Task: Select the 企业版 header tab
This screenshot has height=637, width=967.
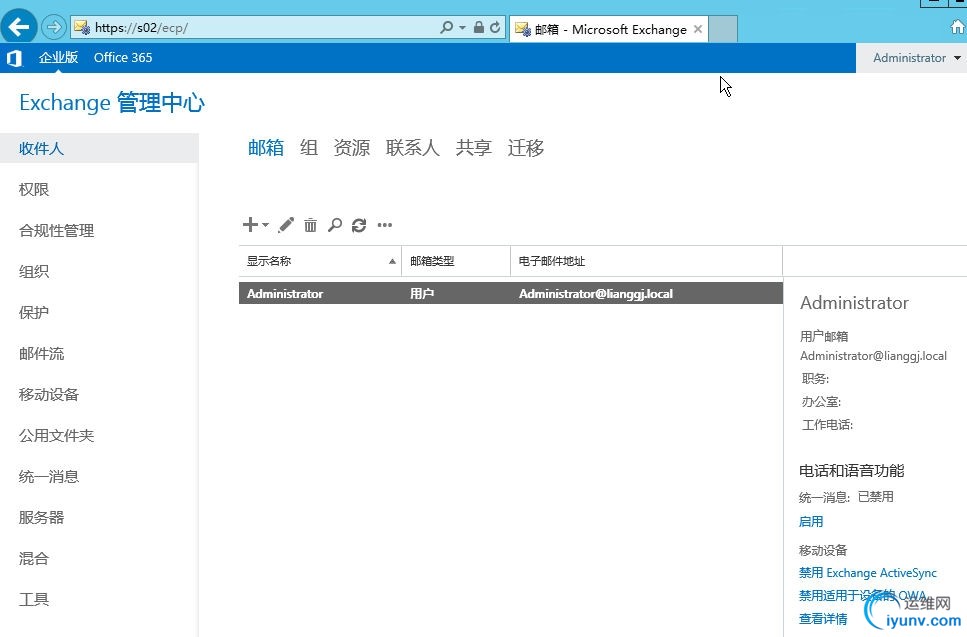Action: coord(58,57)
